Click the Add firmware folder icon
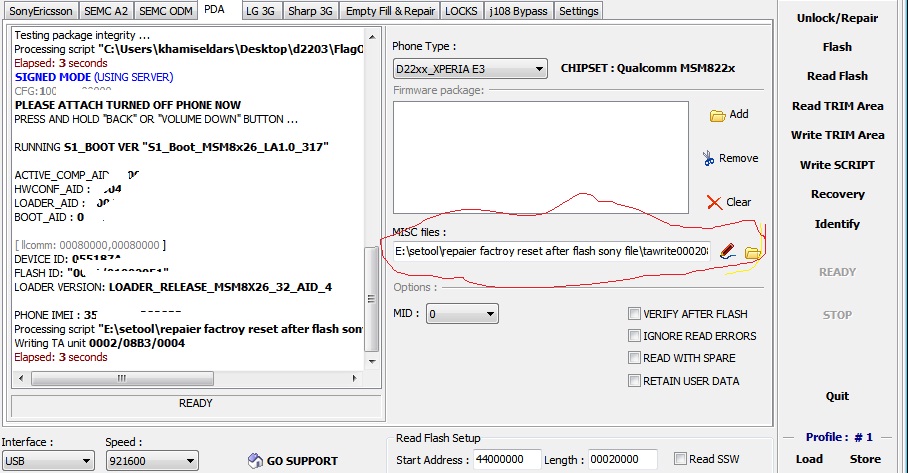 [717, 116]
